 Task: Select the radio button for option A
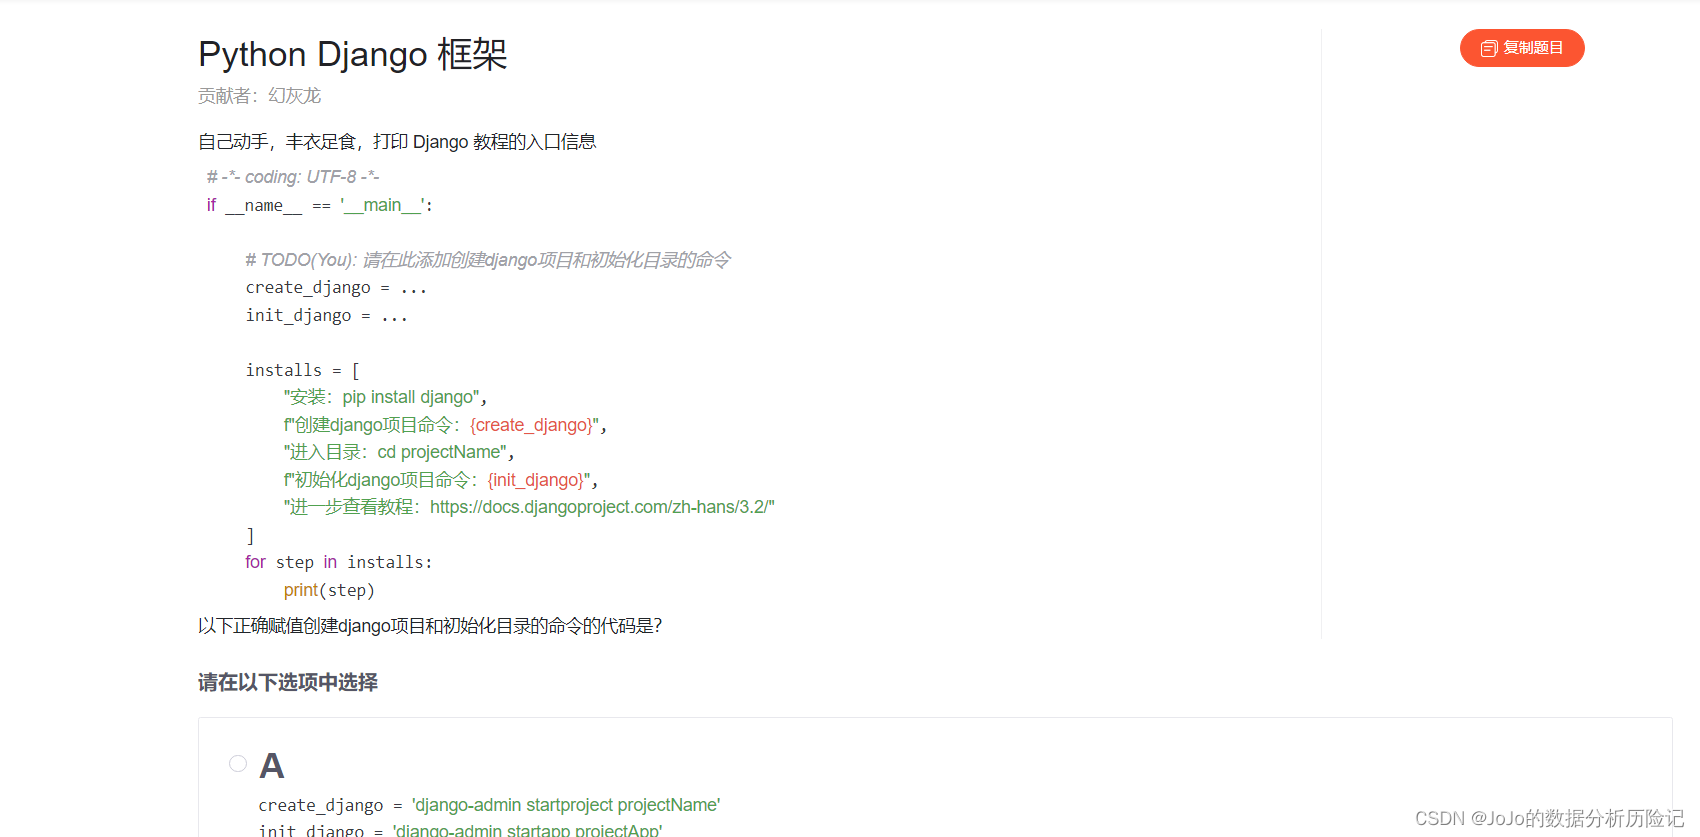coord(238,764)
